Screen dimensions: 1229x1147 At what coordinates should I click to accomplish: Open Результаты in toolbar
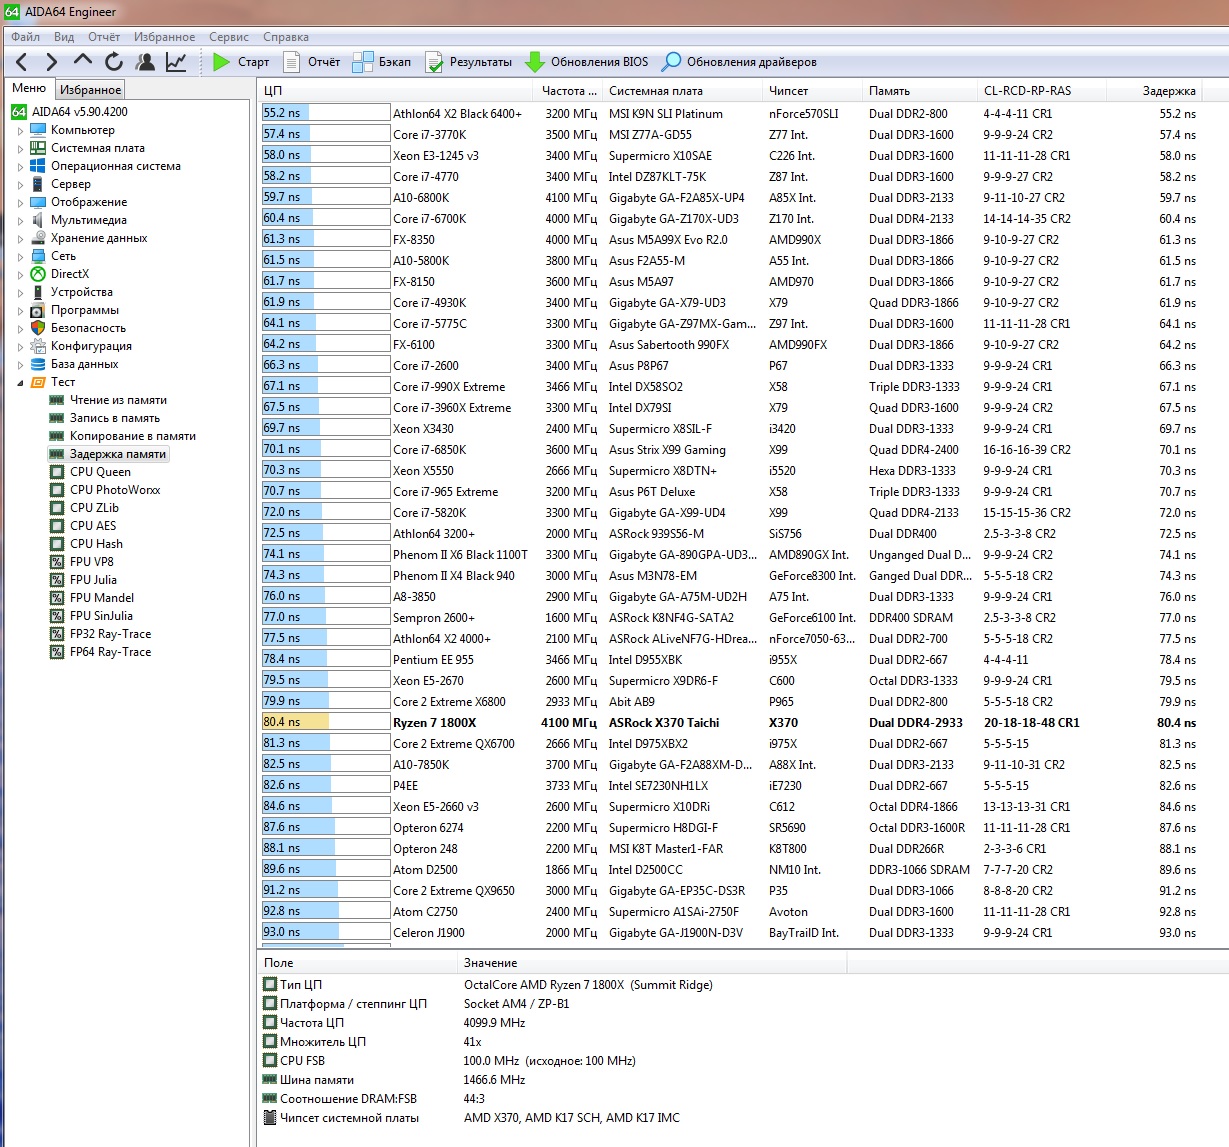tap(469, 62)
